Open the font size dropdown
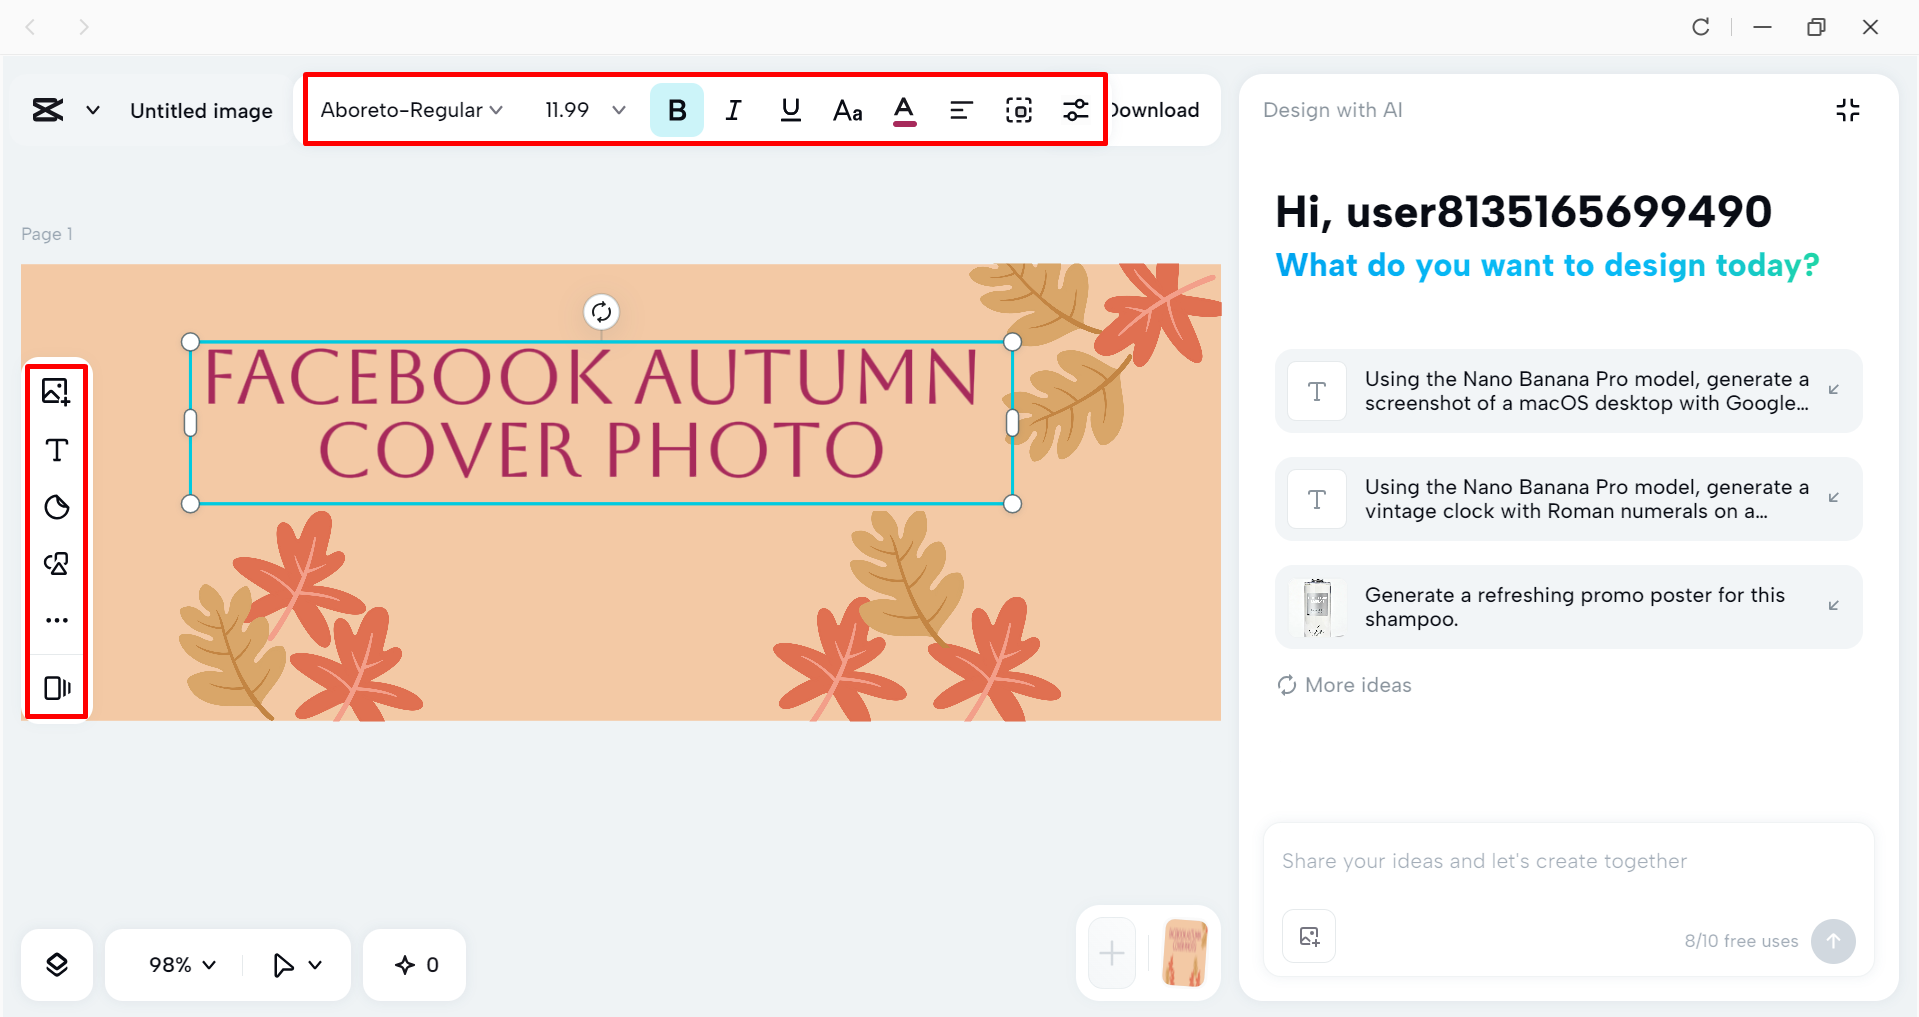The height and width of the screenshot is (1017, 1919). [x=584, y=110]
